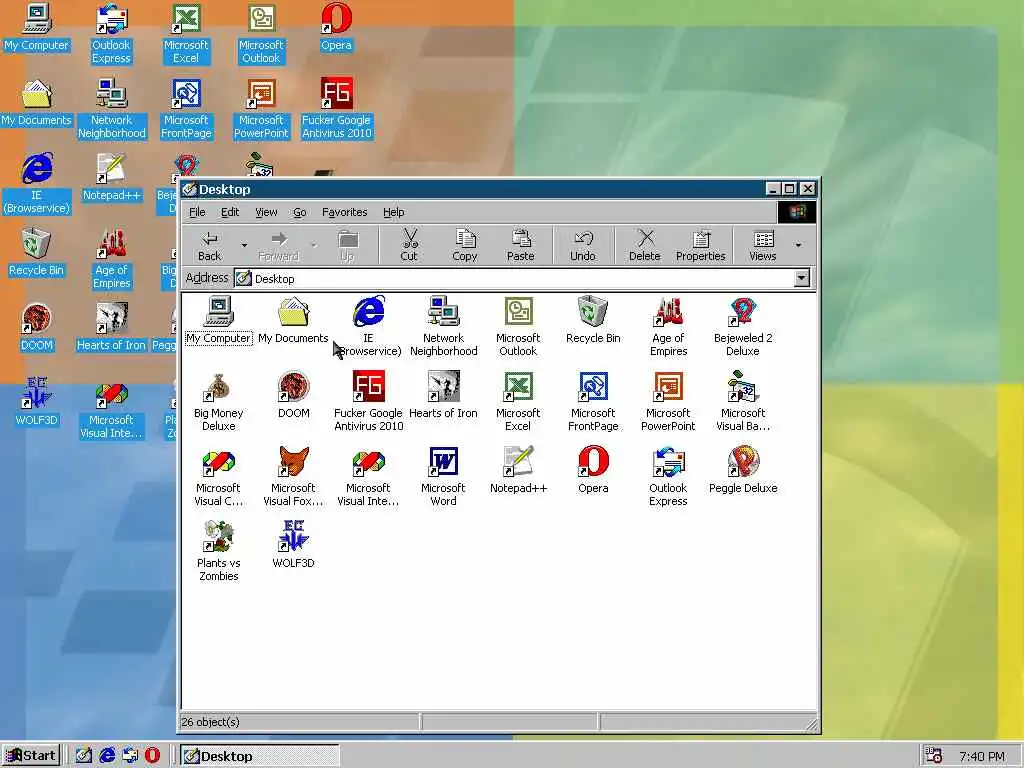Select Microsoft Visual Ba… shortcut

point(743,402)
